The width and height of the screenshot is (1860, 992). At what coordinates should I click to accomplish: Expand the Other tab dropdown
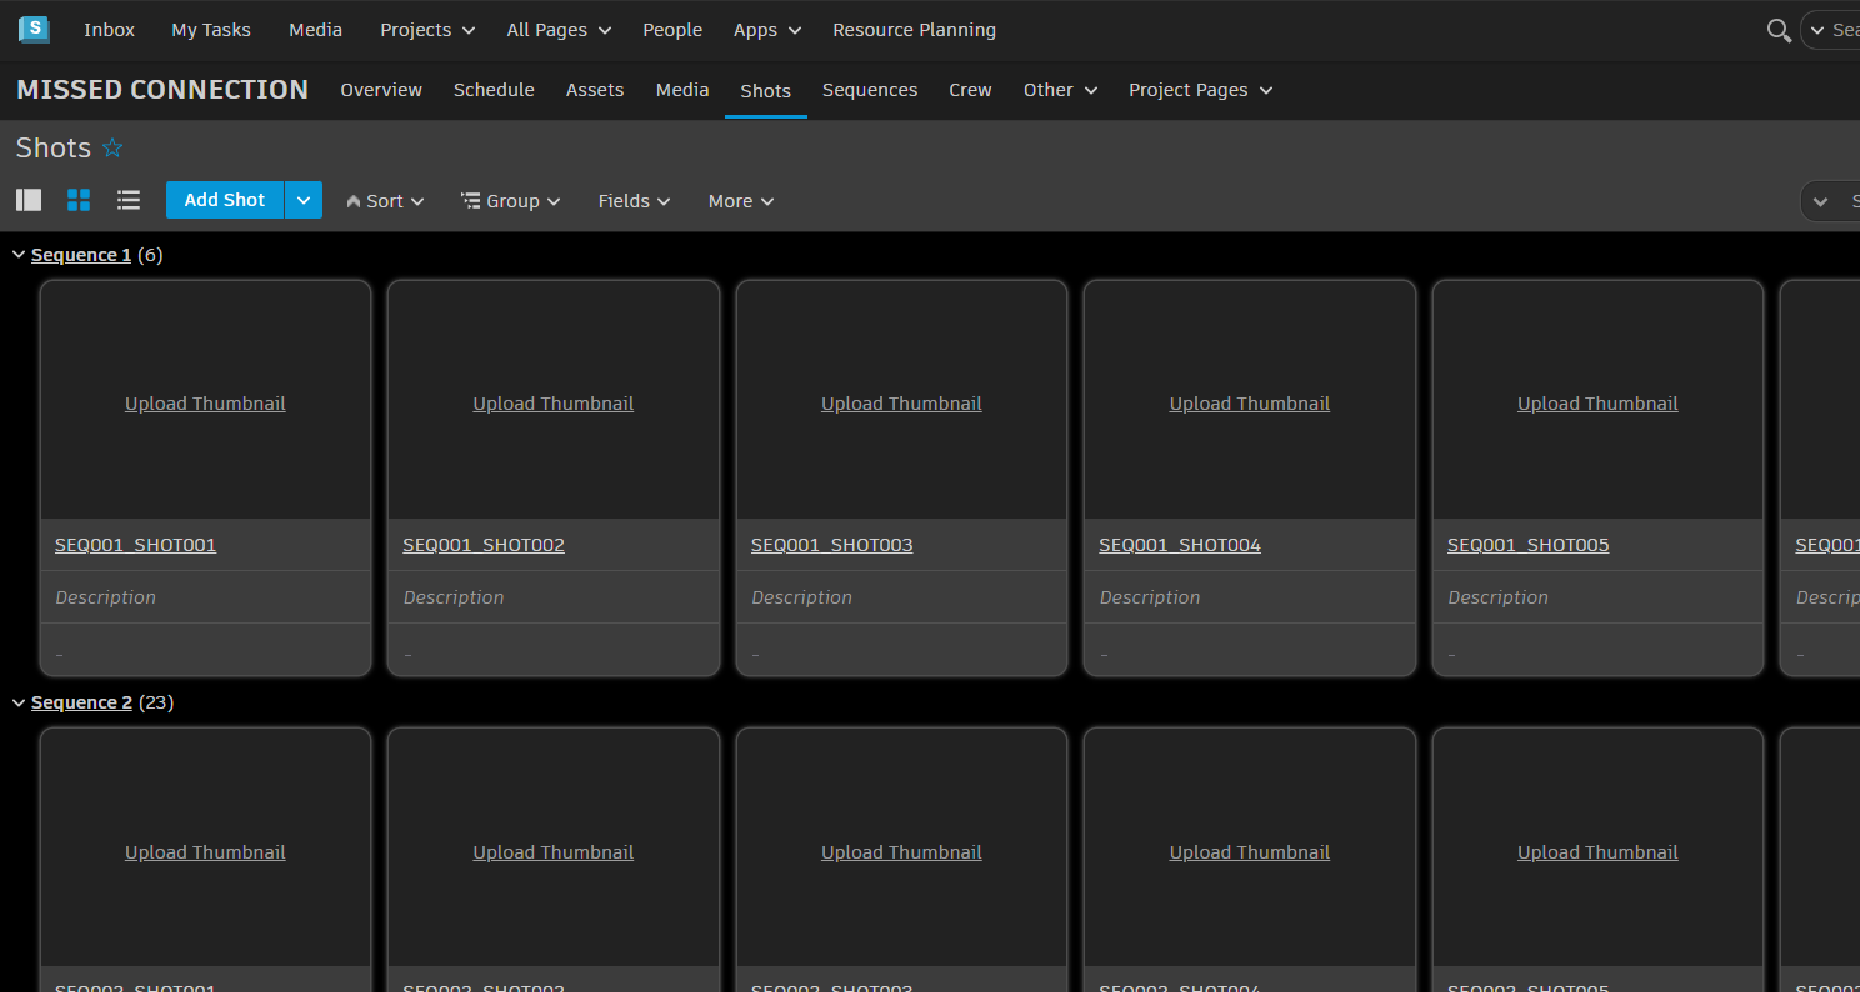1060,90
